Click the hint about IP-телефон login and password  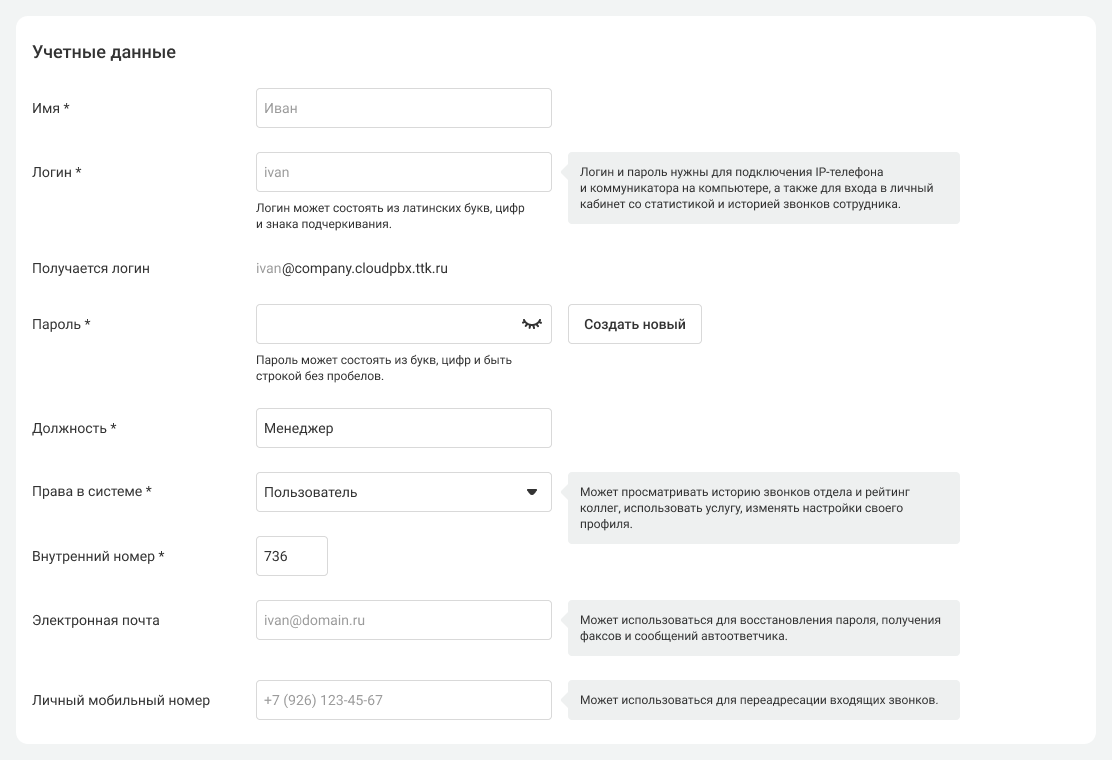click(x=763, y=188)
